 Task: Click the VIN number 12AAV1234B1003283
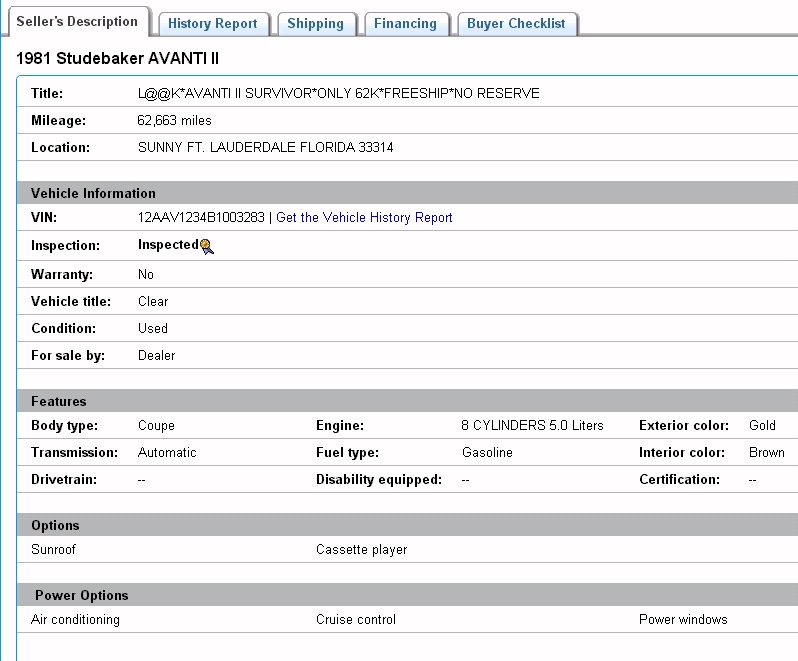pyautogui.click(x=201, y=218)
